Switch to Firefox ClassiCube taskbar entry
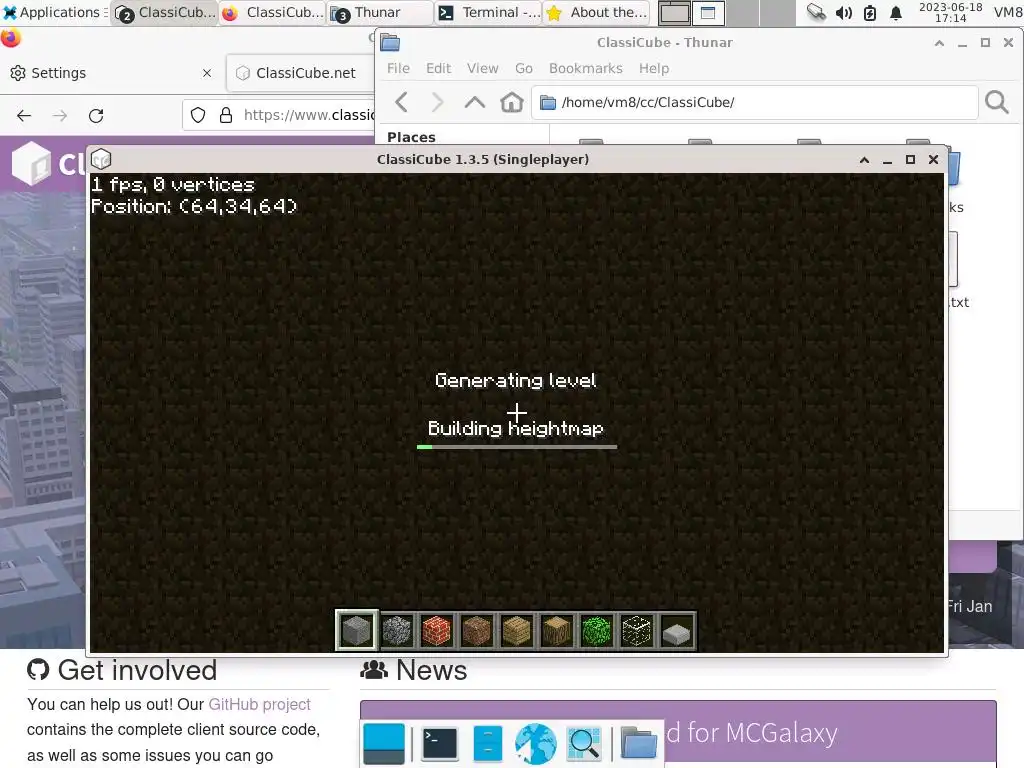 click(x=273, y=12)
